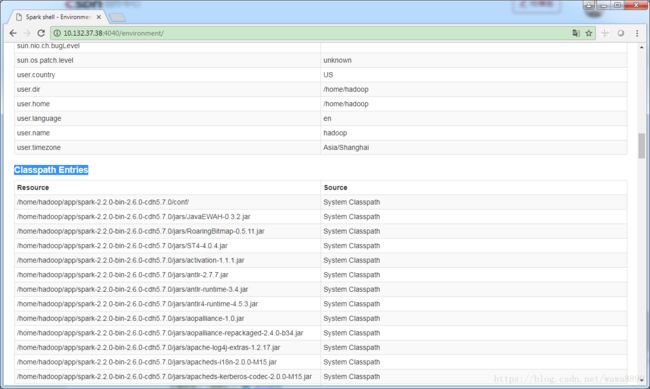The image size is (650, 389).
Task: Click the browser back arrow
Action: click(13, 33)
